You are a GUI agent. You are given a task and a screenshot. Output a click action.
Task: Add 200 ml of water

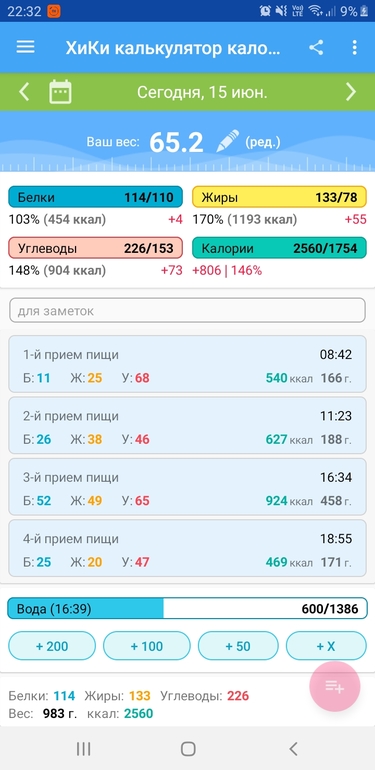coord(52,646)
